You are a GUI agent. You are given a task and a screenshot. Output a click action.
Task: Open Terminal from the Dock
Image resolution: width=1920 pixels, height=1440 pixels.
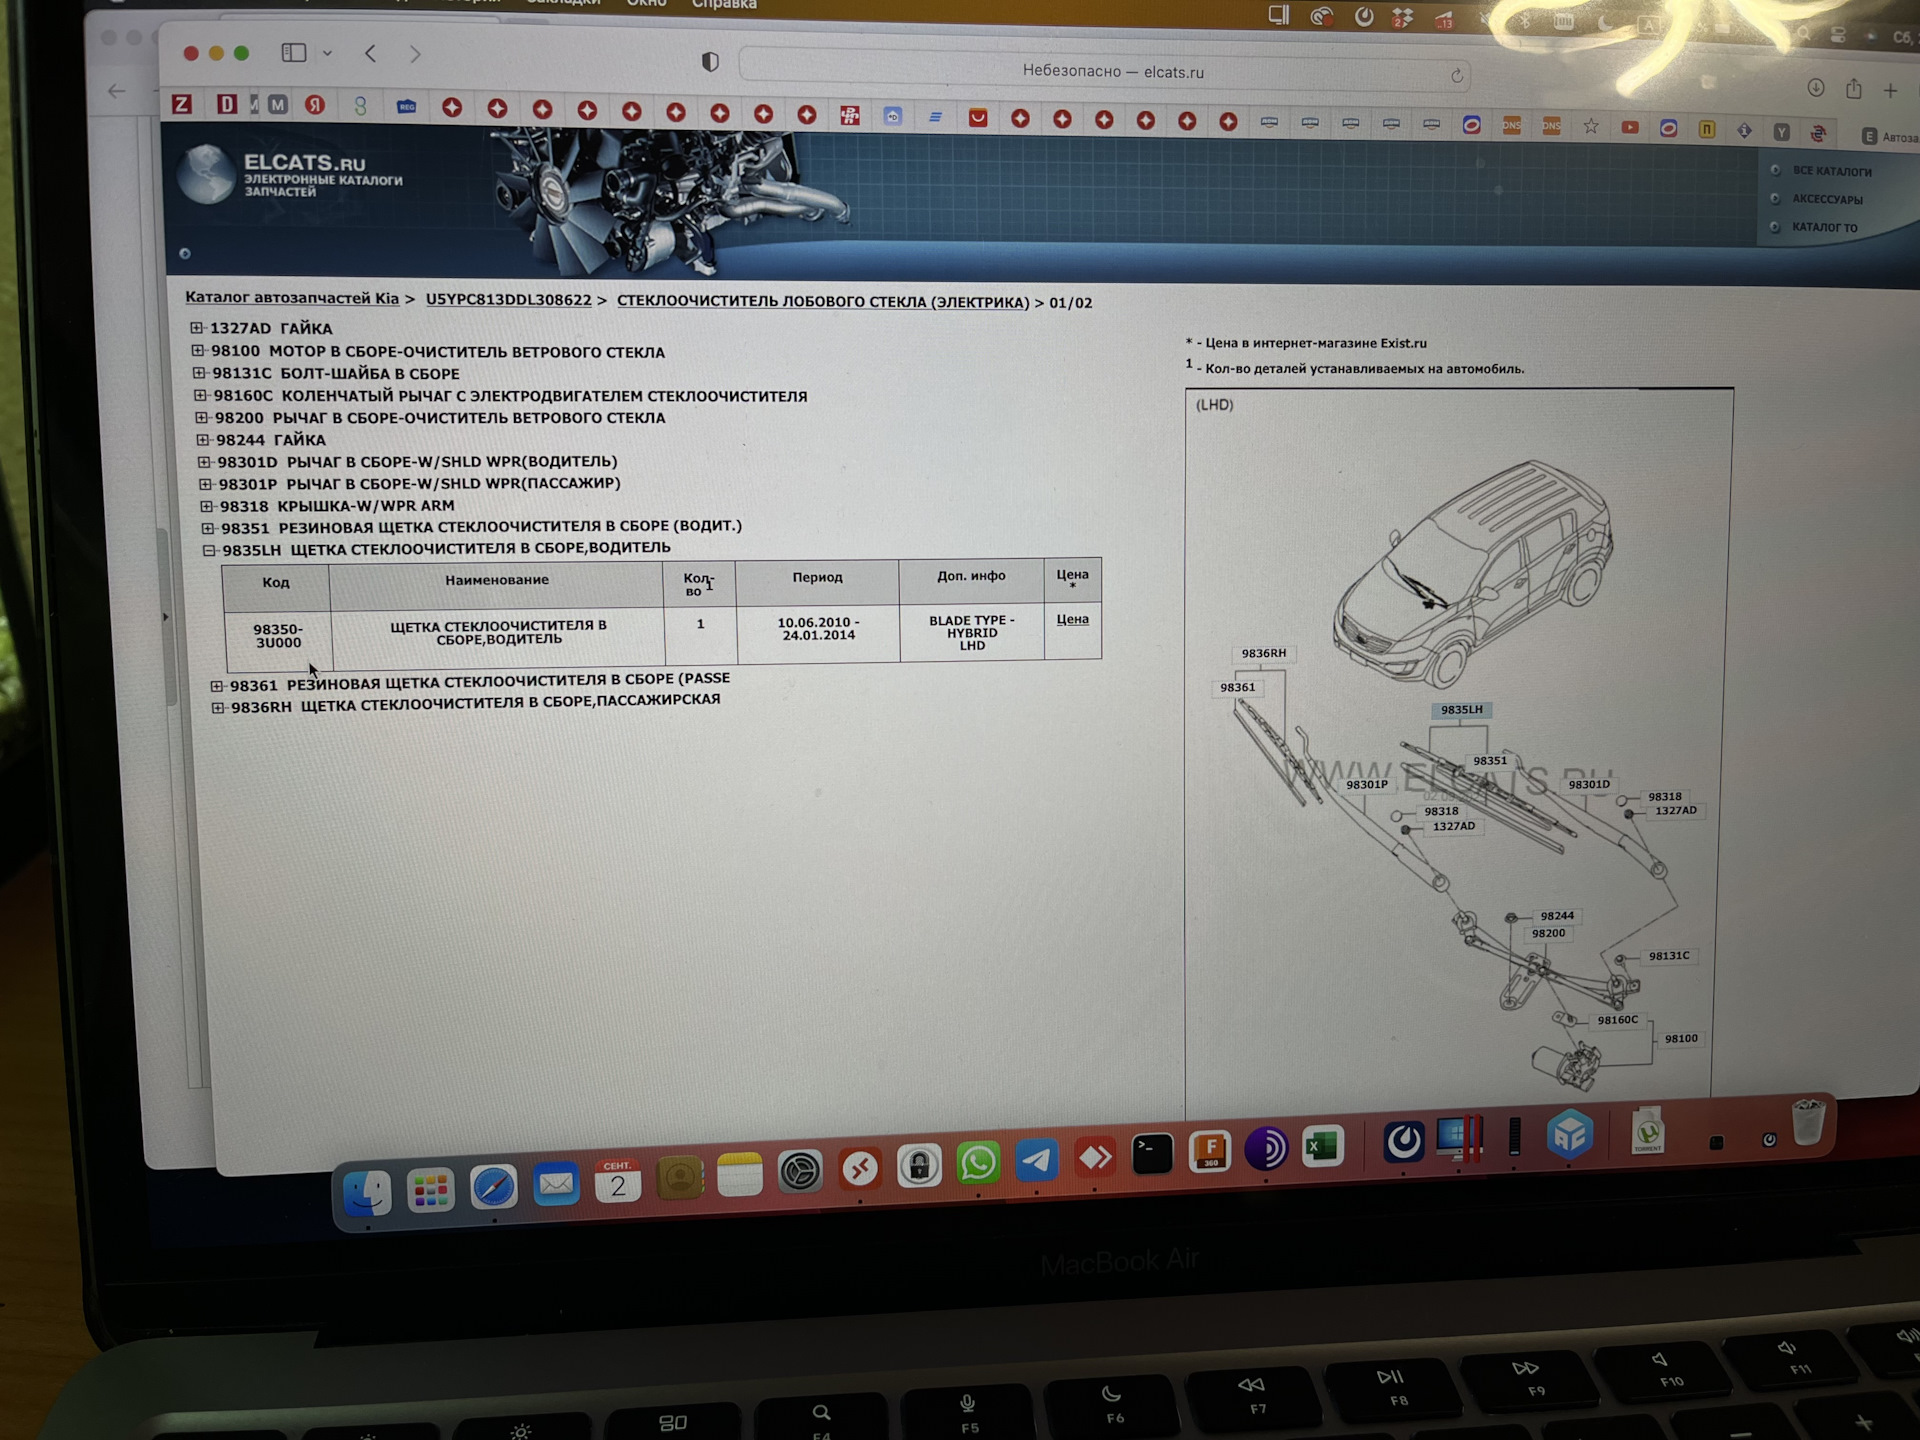click(1152, 1154)
